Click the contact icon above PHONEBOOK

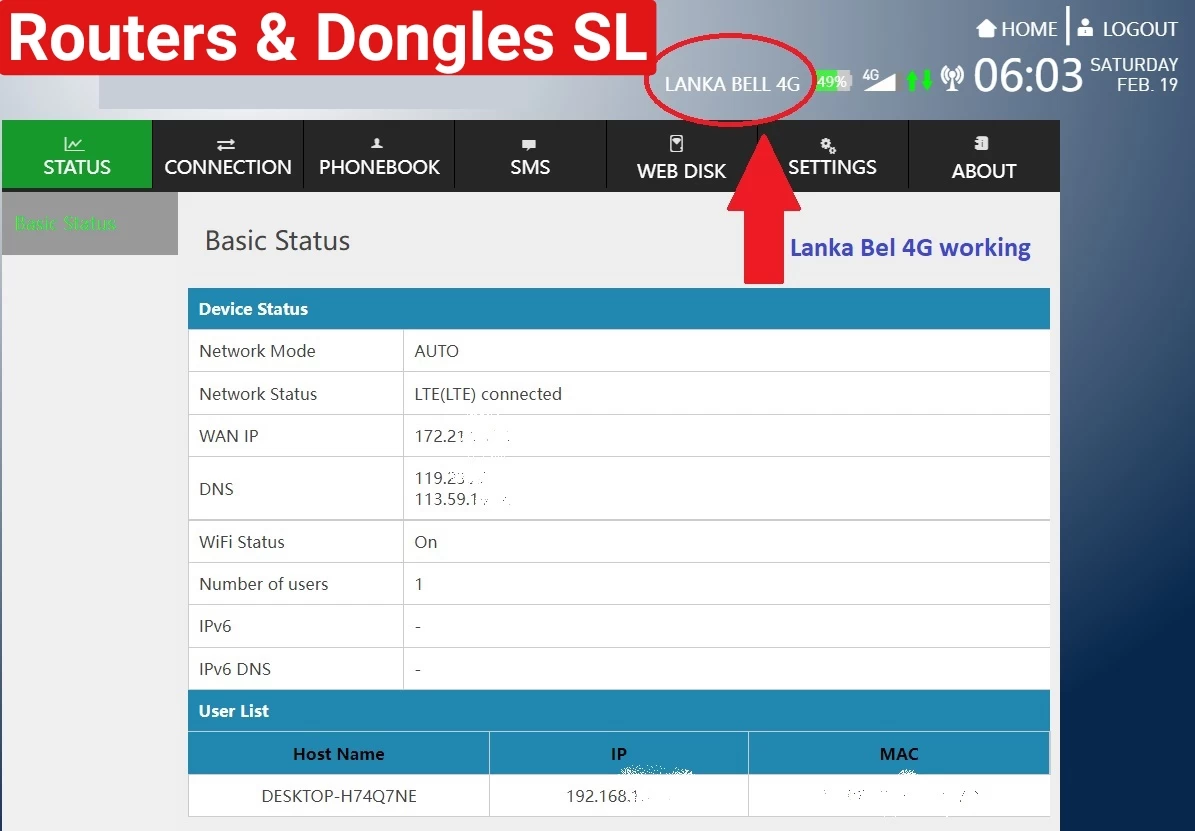pos(376,143)
